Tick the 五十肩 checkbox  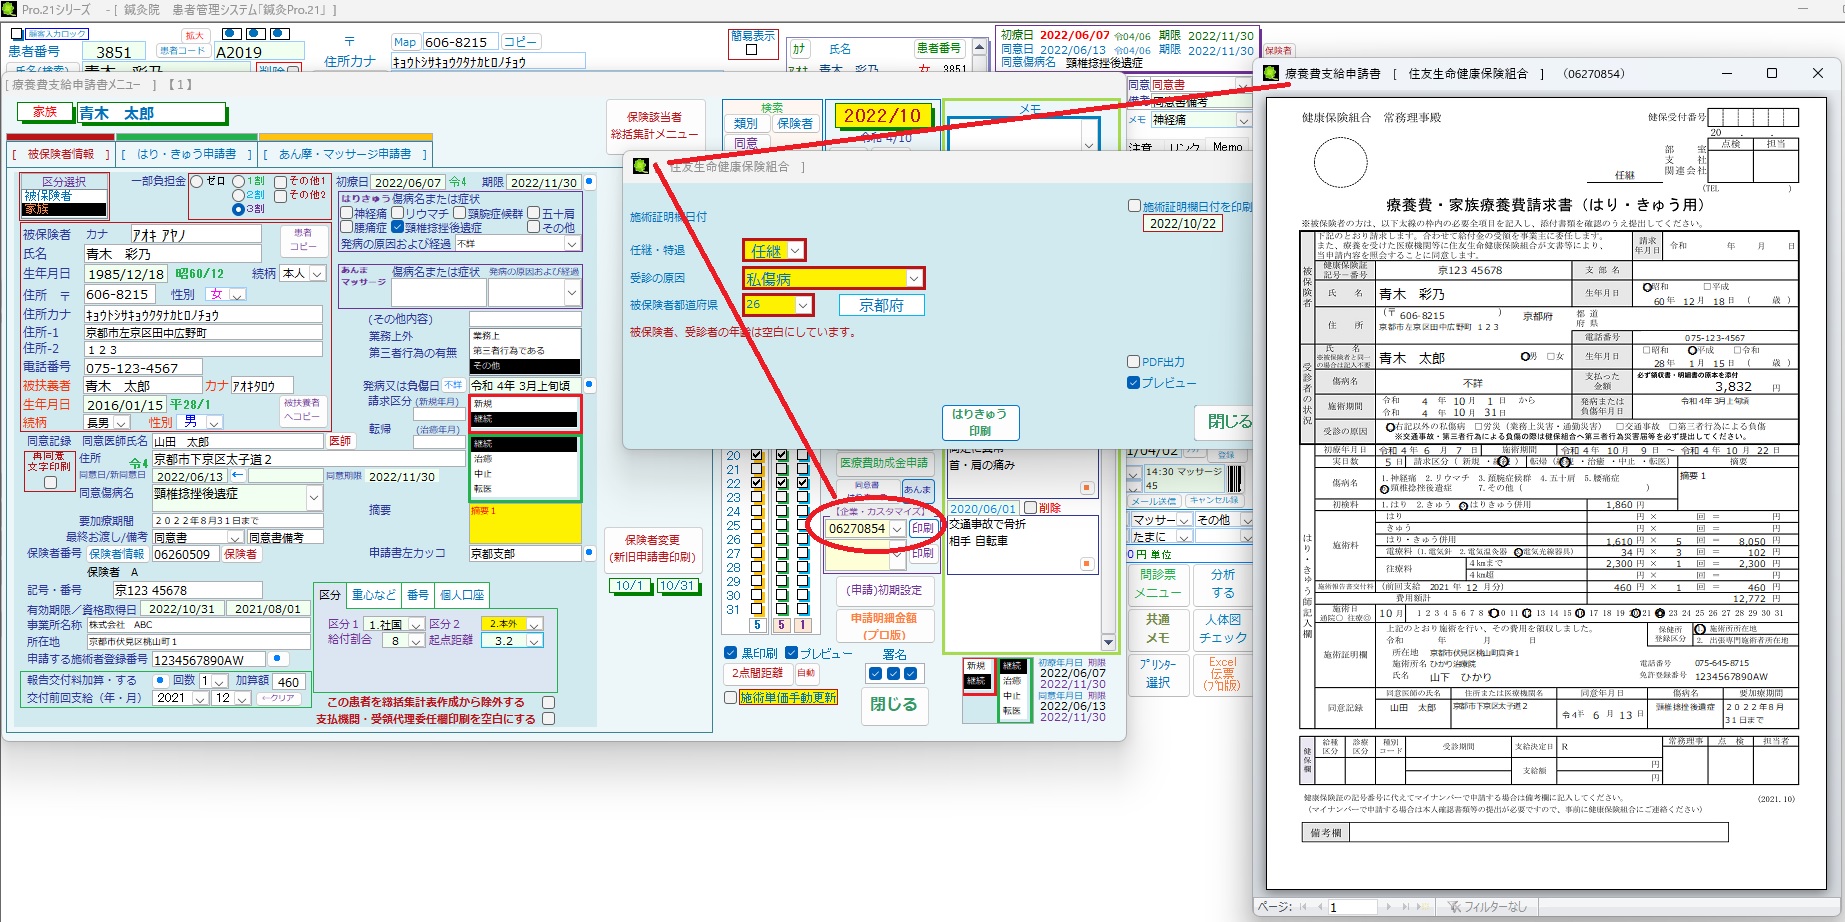click(533, 213)
